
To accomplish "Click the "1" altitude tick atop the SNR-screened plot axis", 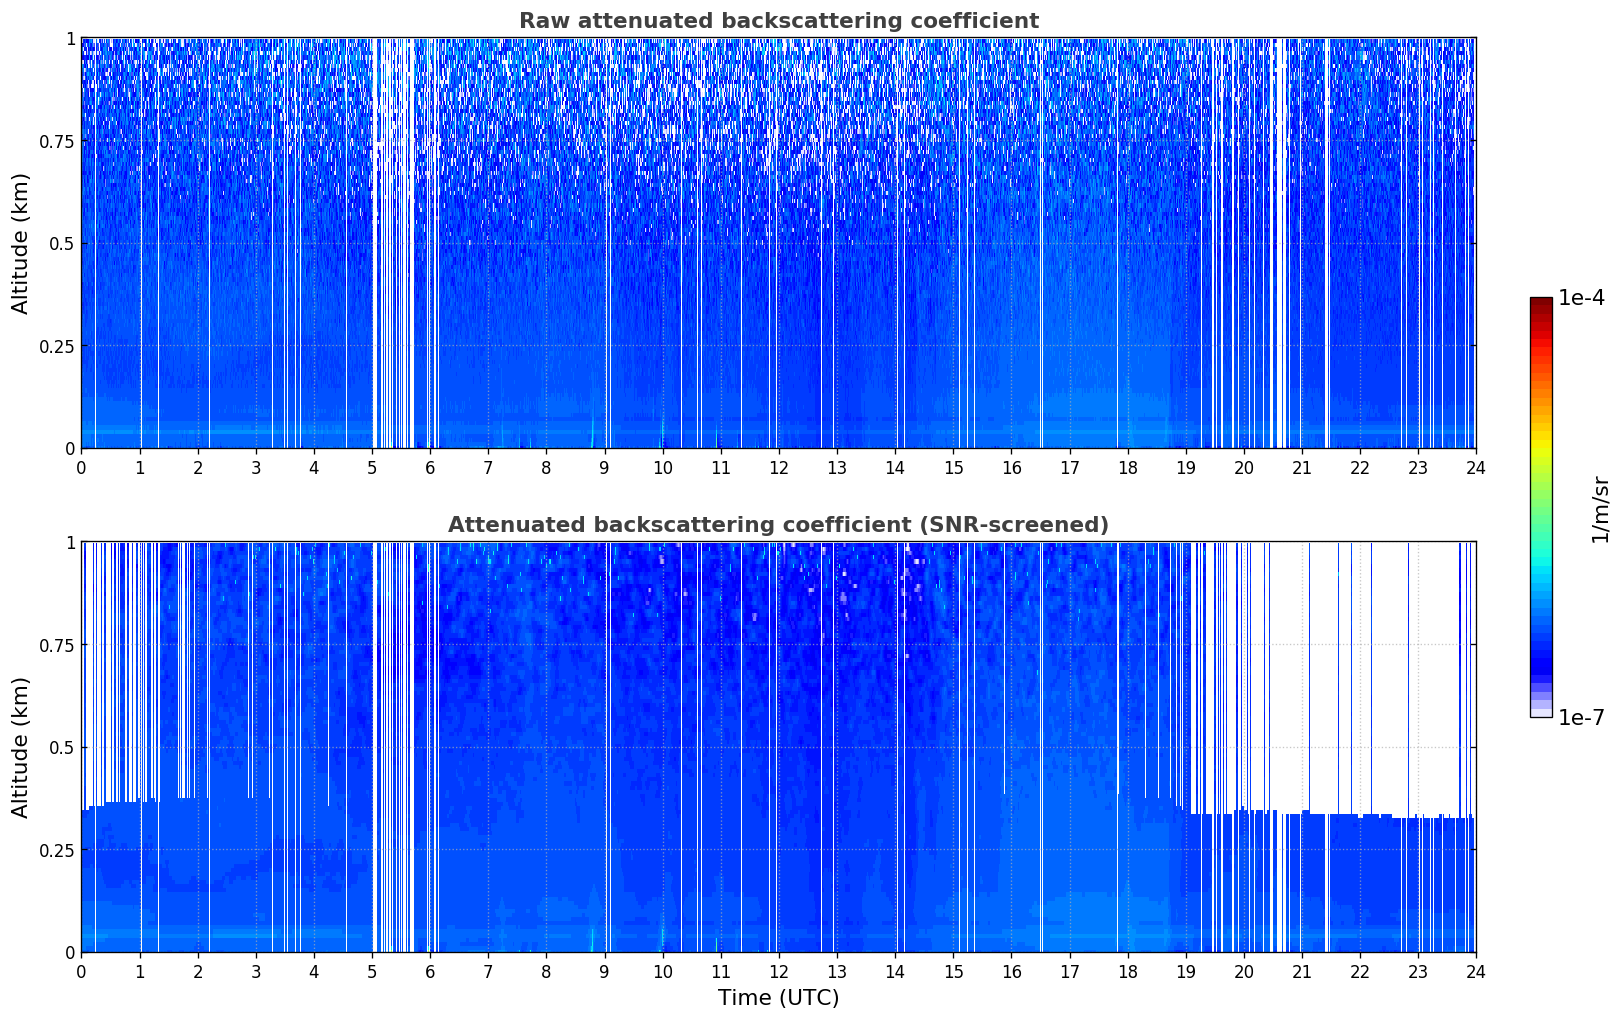I will 70,543.
